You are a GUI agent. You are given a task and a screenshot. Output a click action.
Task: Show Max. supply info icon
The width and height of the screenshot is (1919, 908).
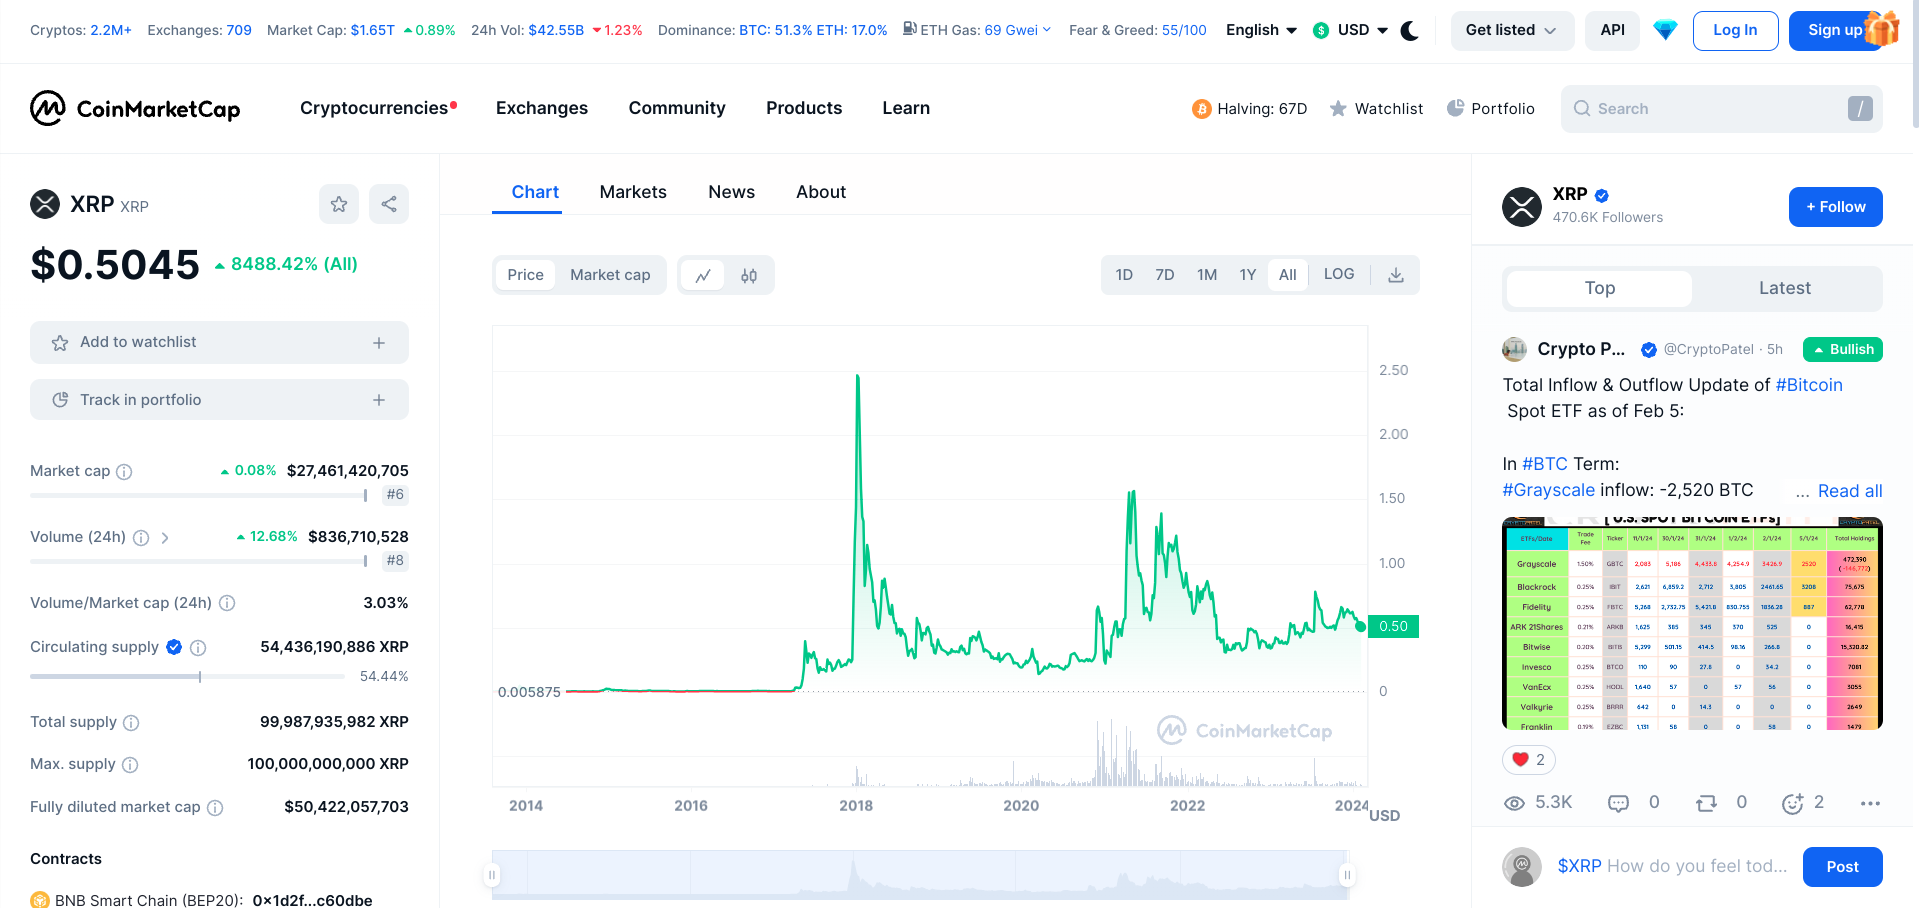point(130,765)
